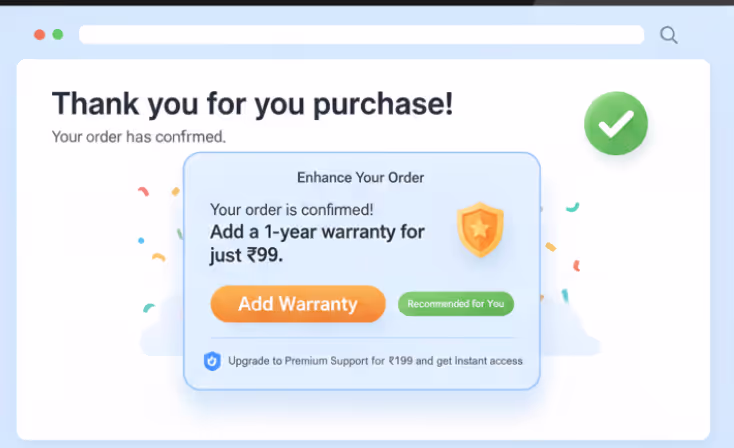
Task: Click the 'Thank you for you purchase!' heading
Action: tap(252, 103)
